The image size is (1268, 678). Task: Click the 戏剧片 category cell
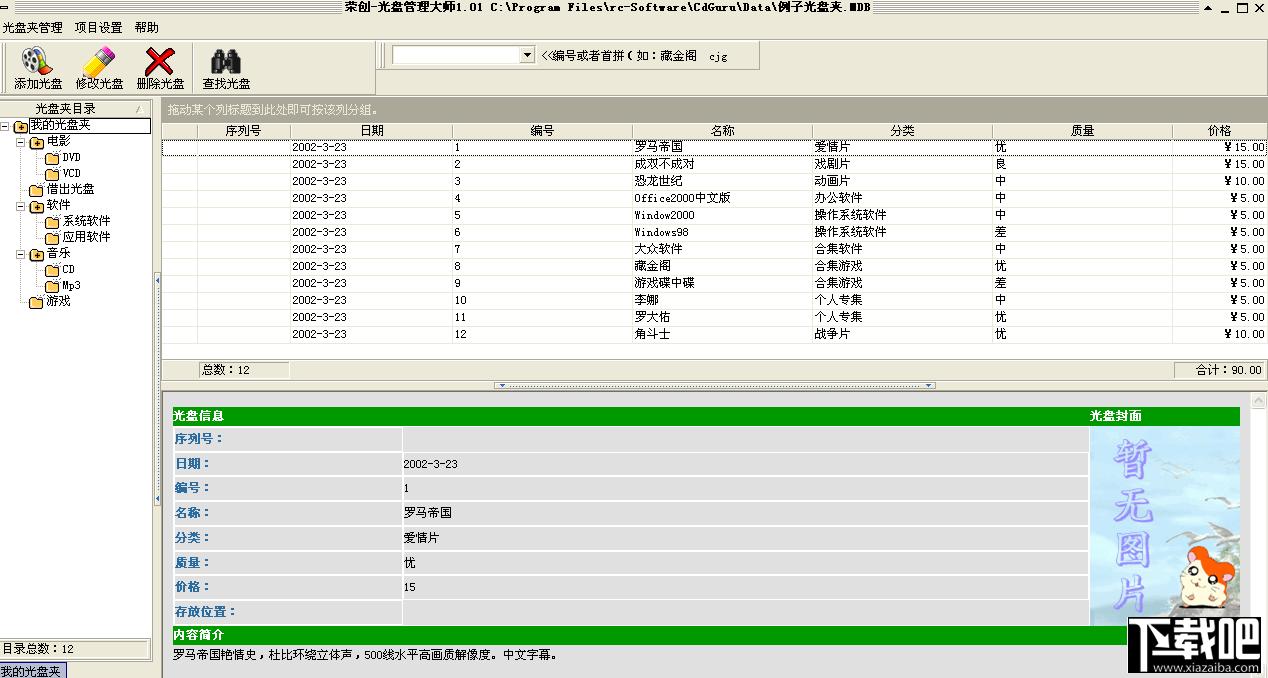[902, 164]
